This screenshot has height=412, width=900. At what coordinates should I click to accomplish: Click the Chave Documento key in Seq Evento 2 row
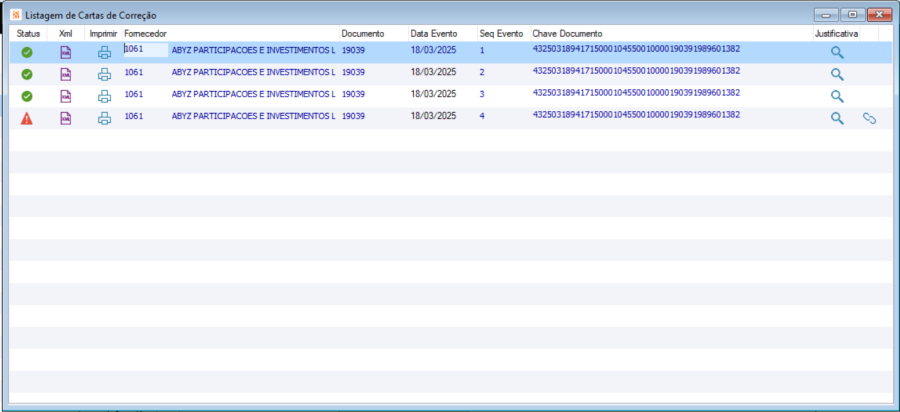point(637,71)
